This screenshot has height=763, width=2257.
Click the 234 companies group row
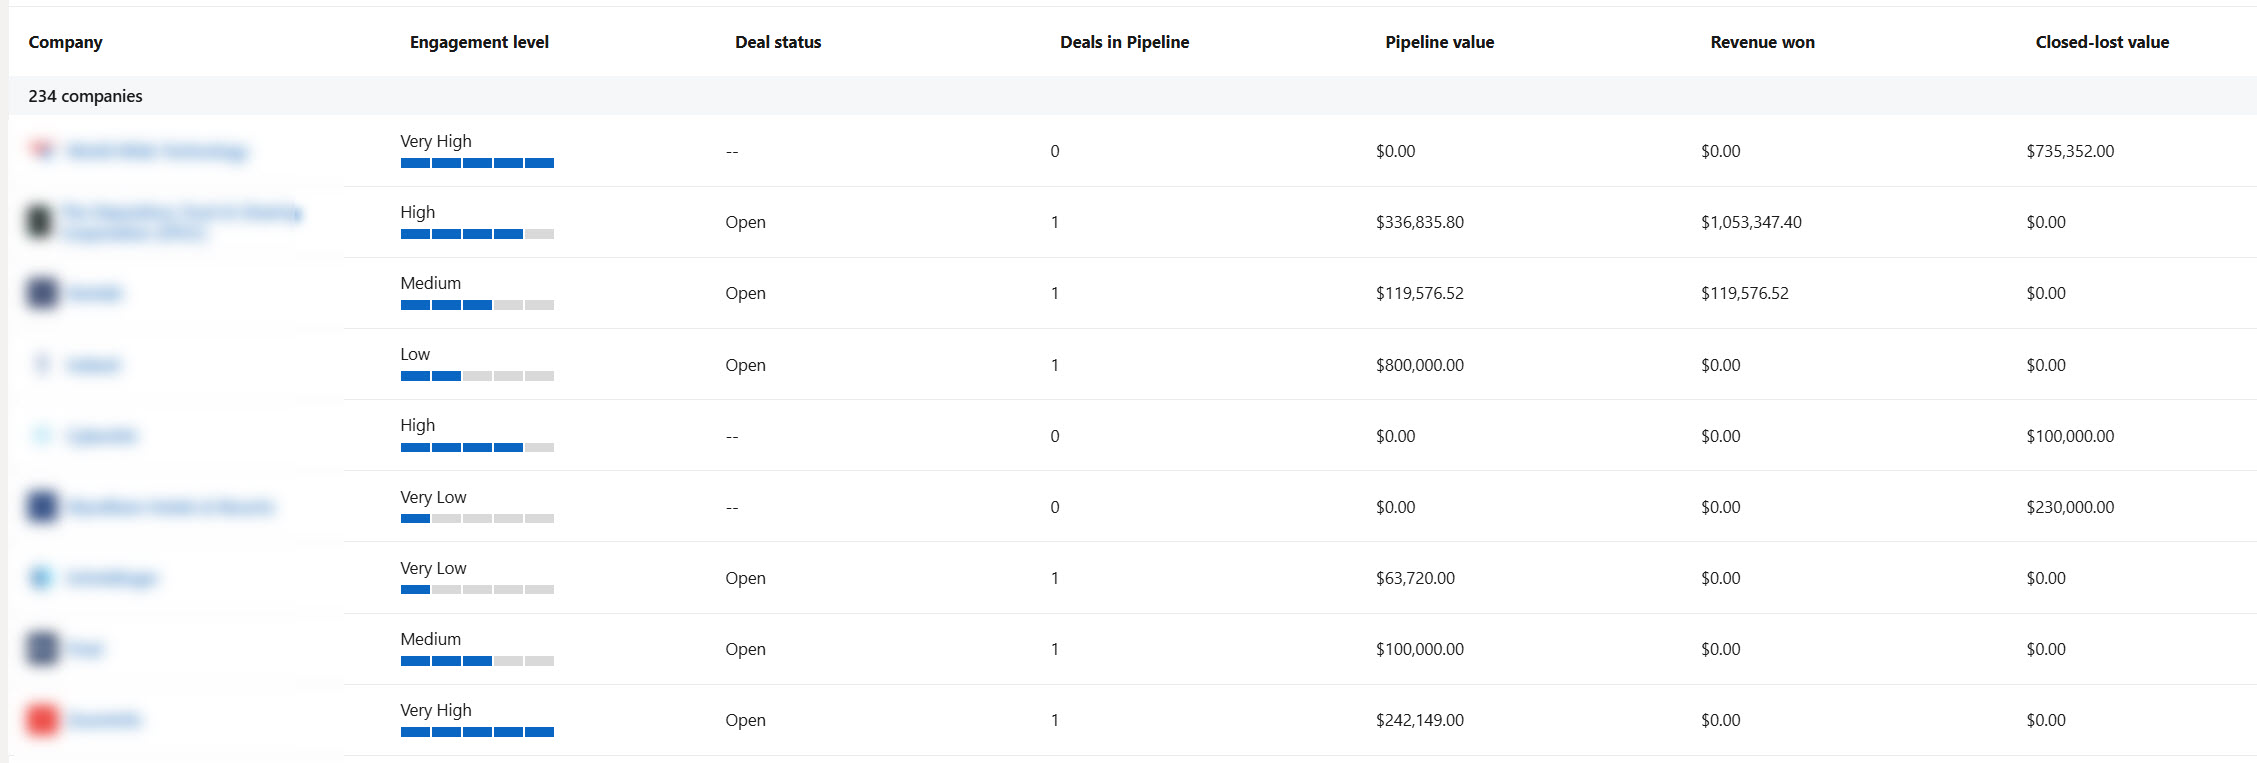[x=86, y=96]
